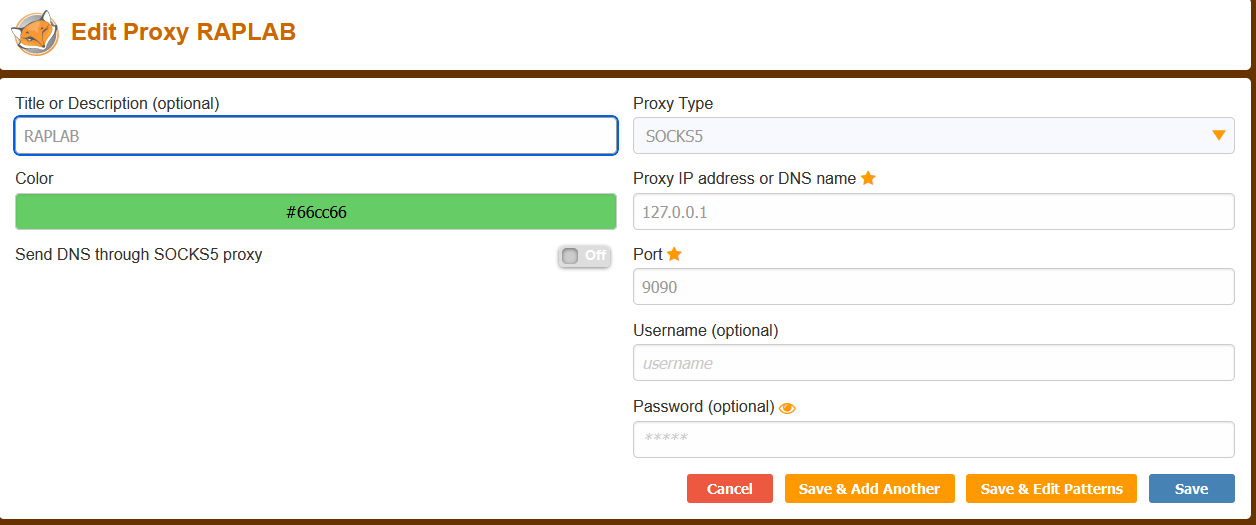Open the Proxy Type dropdown arrow
The width and height of the screenshot is (1256, 525).
pos(1218,135)
